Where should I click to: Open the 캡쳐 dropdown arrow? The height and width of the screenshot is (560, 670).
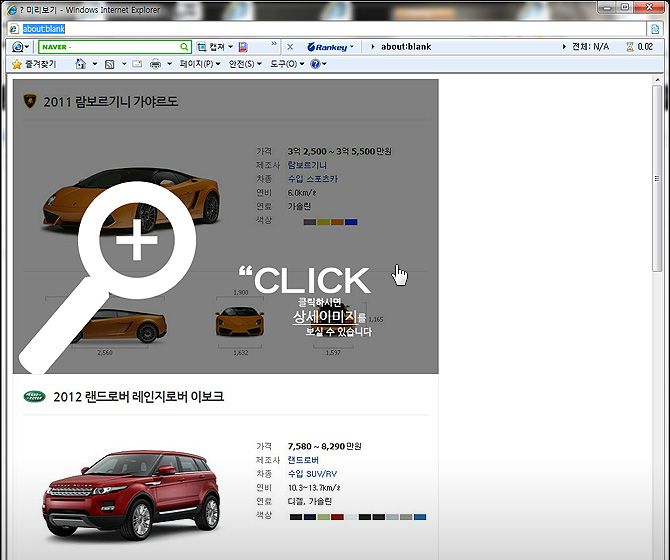[230, 47]
